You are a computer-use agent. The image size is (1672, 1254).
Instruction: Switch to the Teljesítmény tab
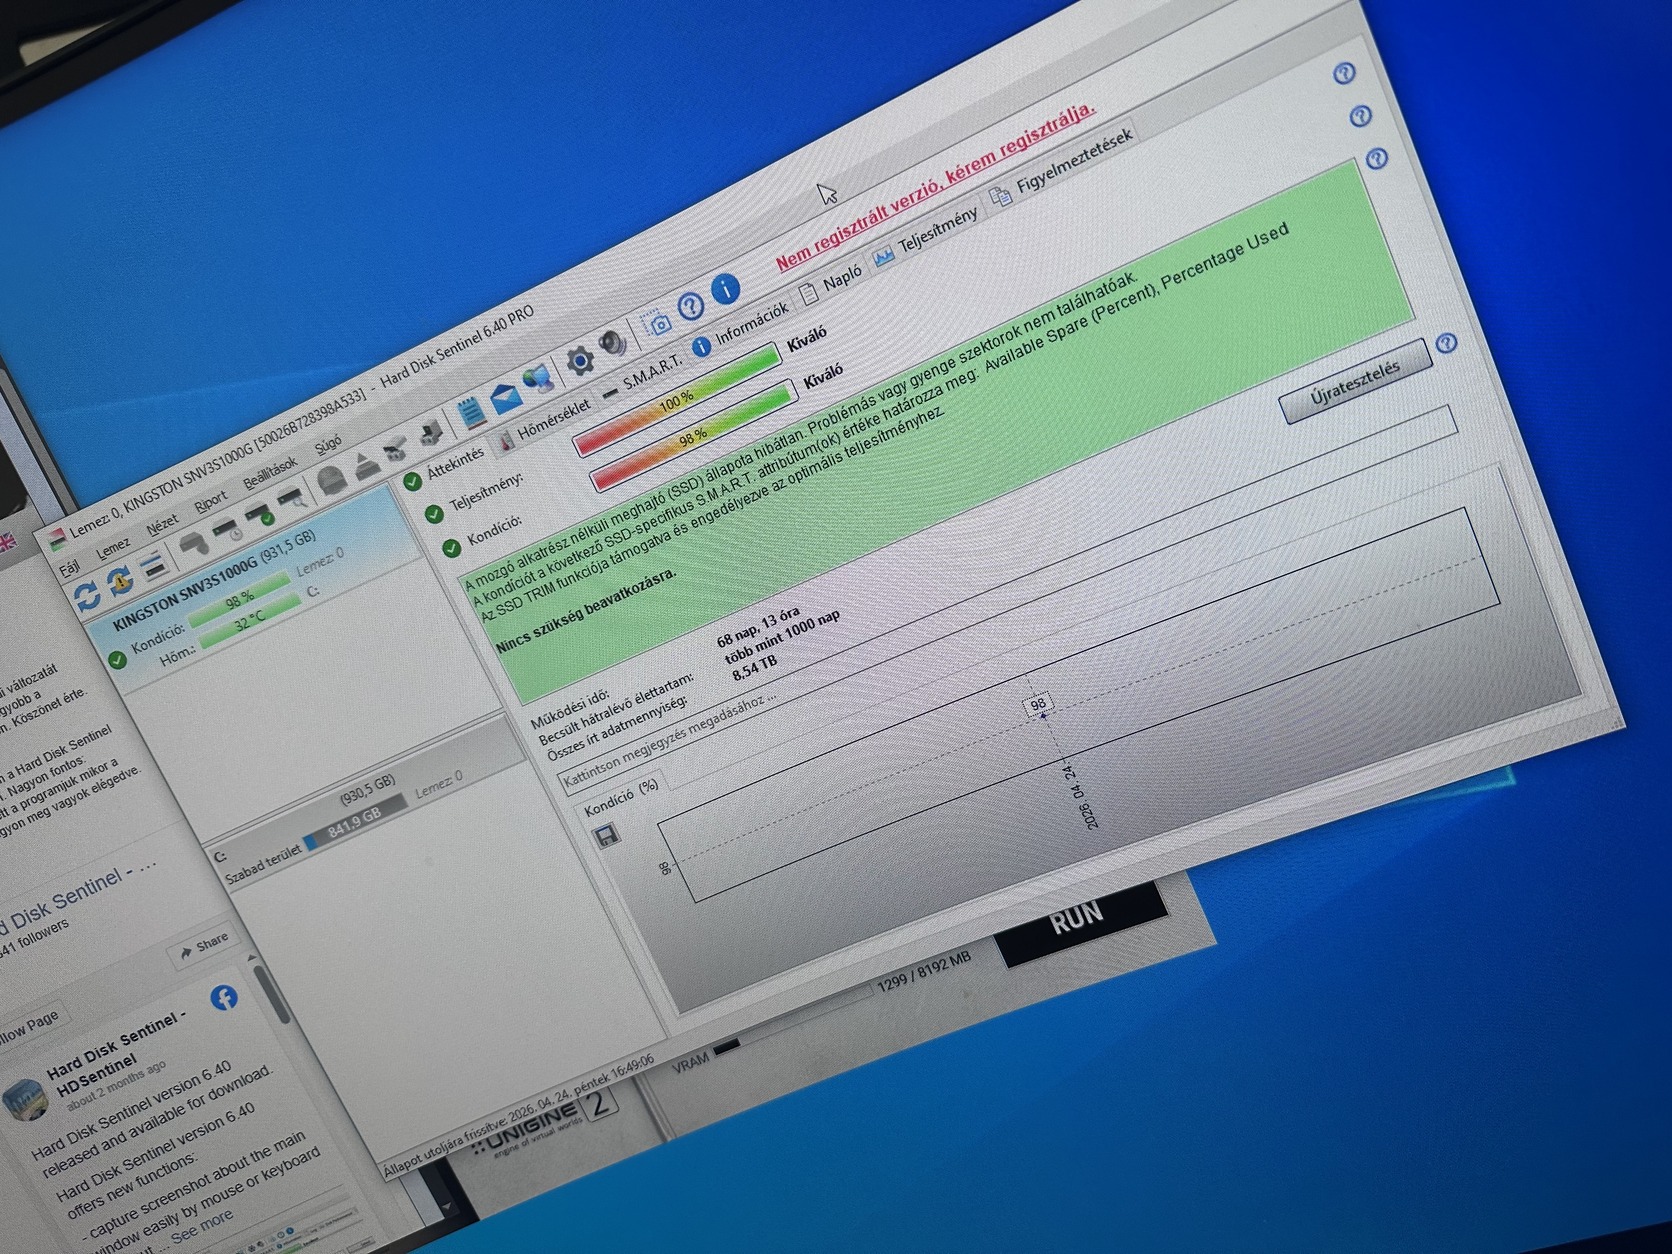pos(926,234)
